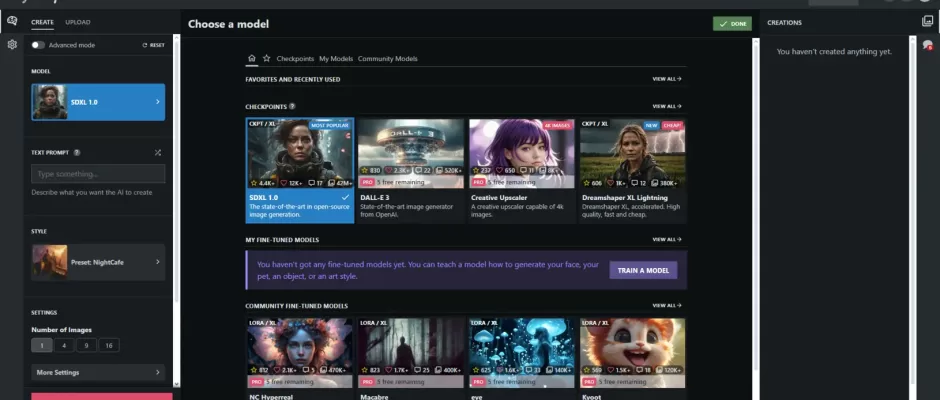Open the settings gear in left sidebar
Image resolution: width=940 pixels, height=400 pixels.
(x=11, y=44)
